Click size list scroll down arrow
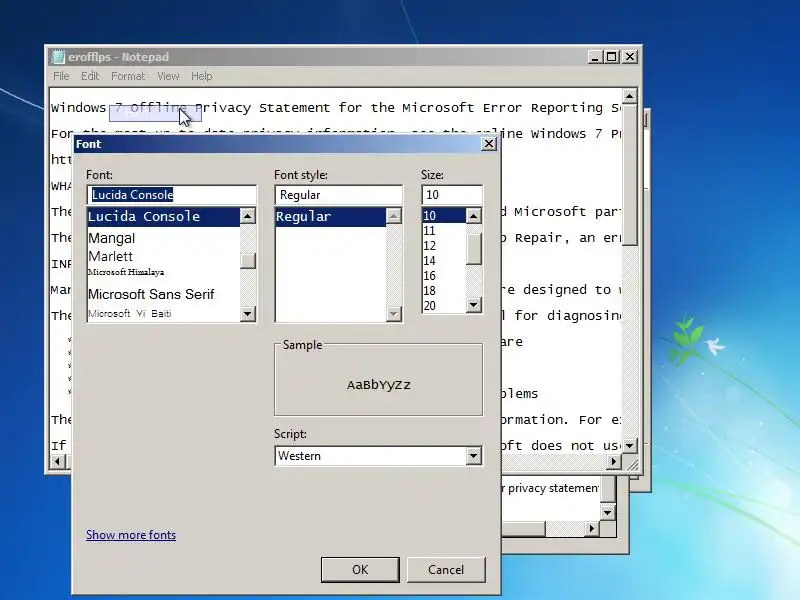This screenshot has width=800, height=600. click(473, 305)
